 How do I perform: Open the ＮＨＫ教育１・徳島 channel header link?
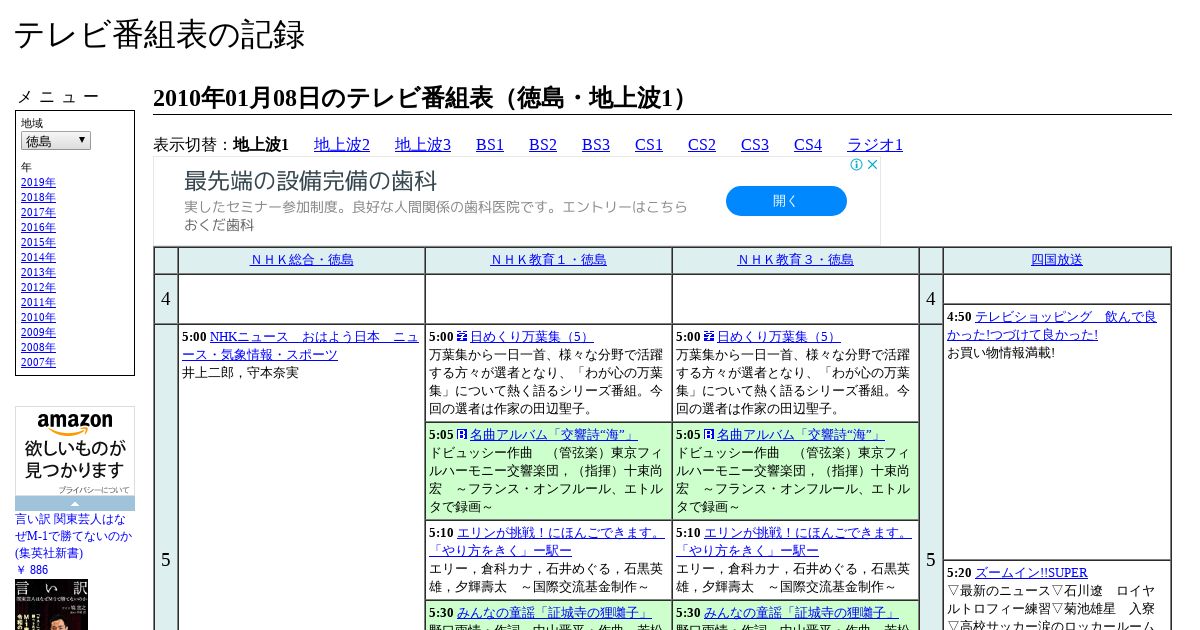pos(549,260)
